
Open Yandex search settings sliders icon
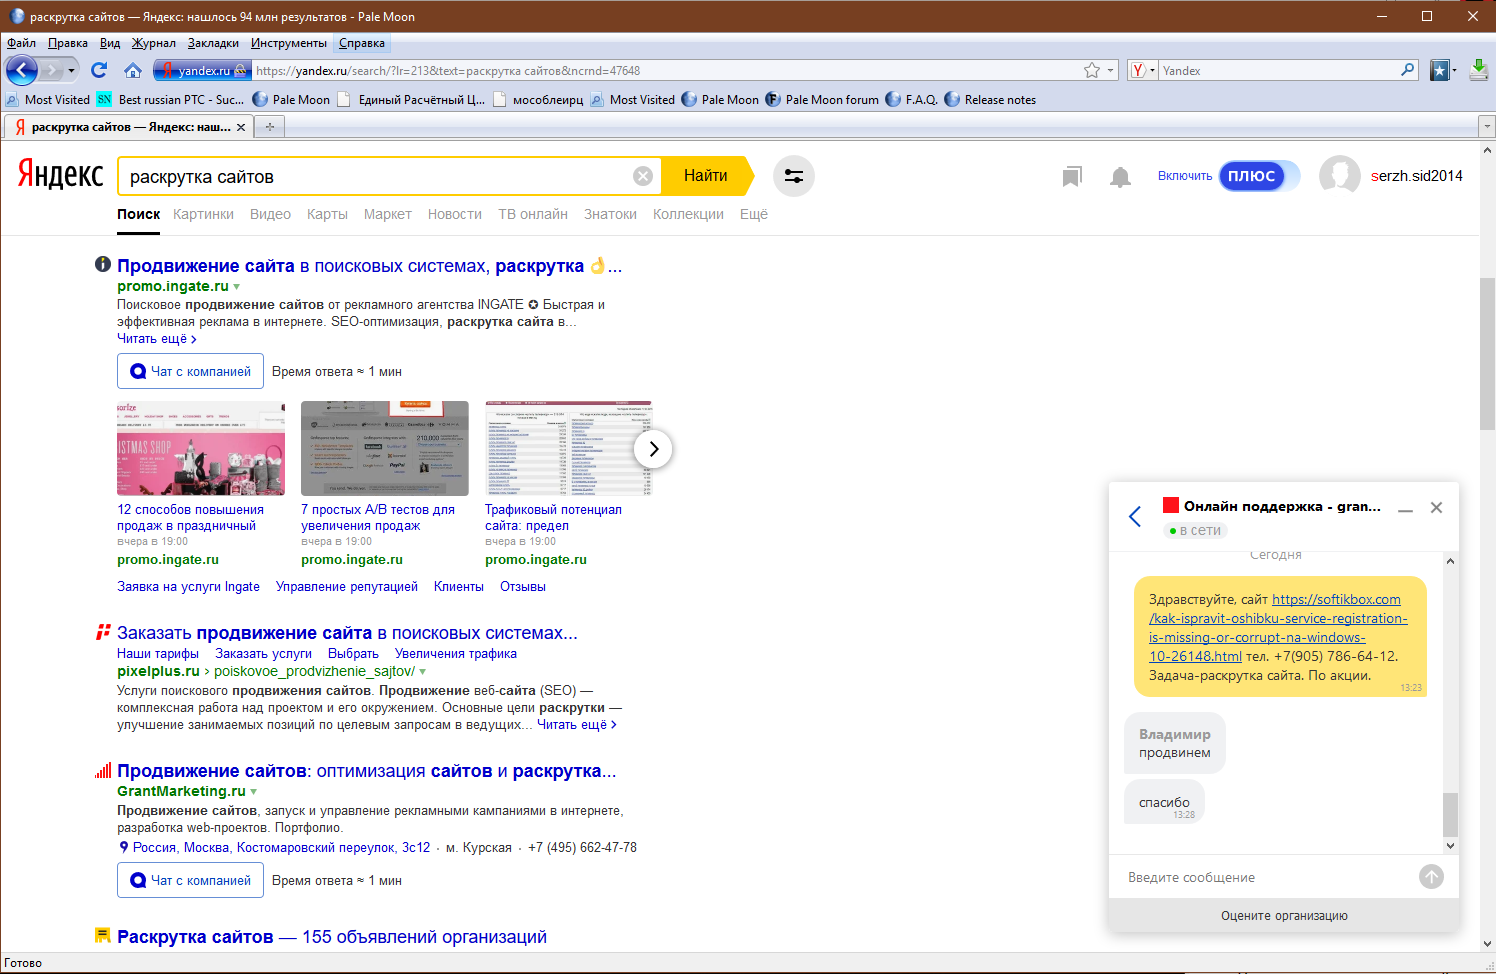794,176
